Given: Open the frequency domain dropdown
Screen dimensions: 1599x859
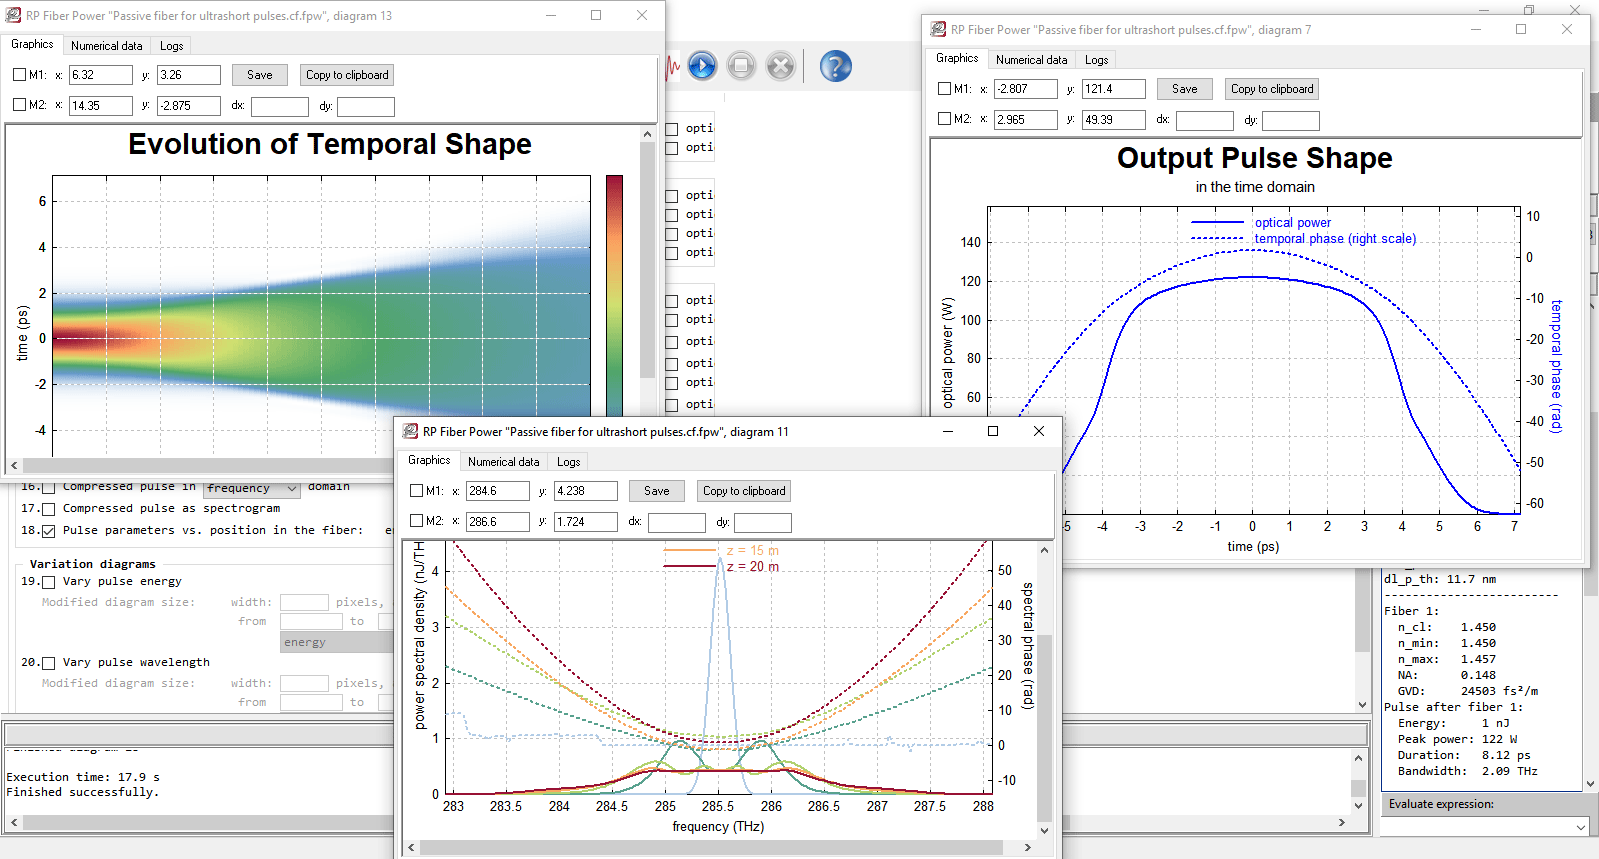Looking at the screenshot, I should [292, 488].
